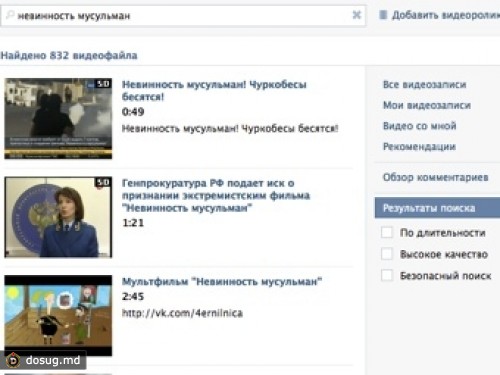This screenshot has height=375, width=500.
Task: Click the film icon beside 'Добавить видеоролик'
Action: click(383, 15)
